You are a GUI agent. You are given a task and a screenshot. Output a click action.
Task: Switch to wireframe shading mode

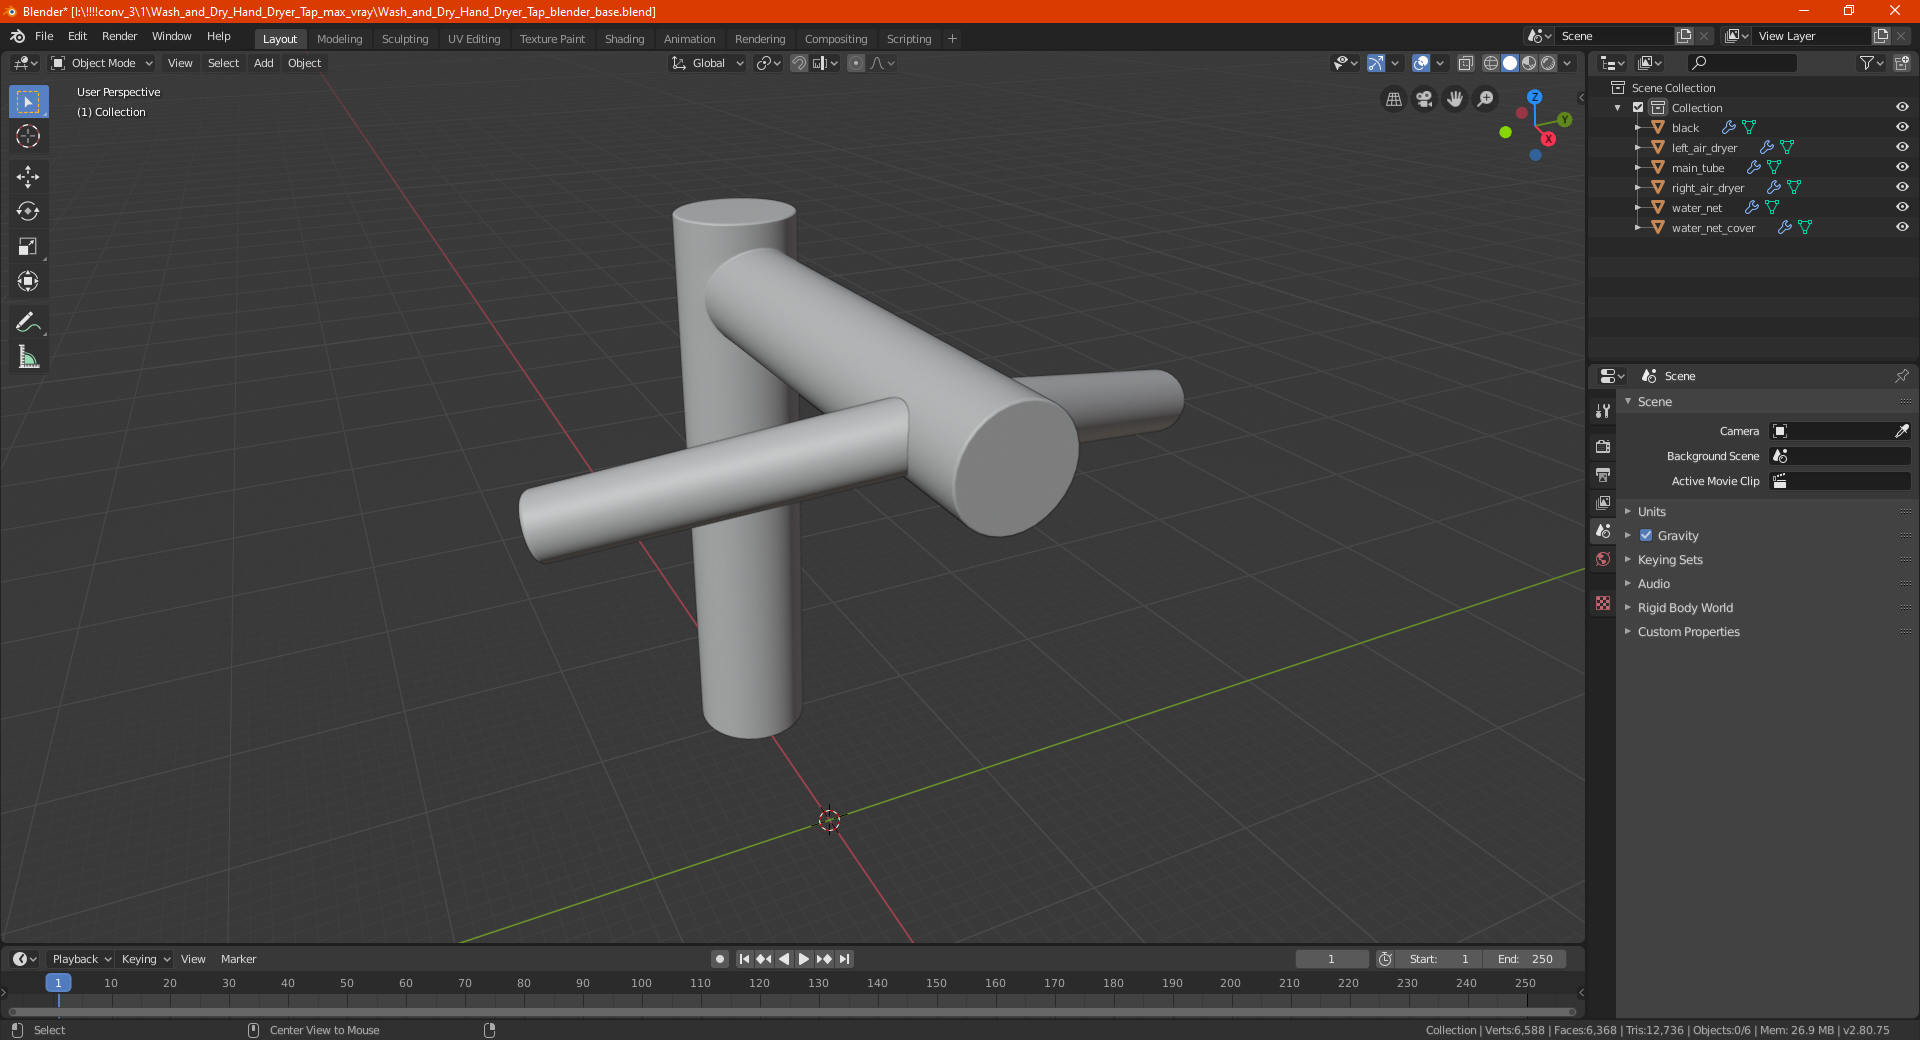click(1490, 63)
